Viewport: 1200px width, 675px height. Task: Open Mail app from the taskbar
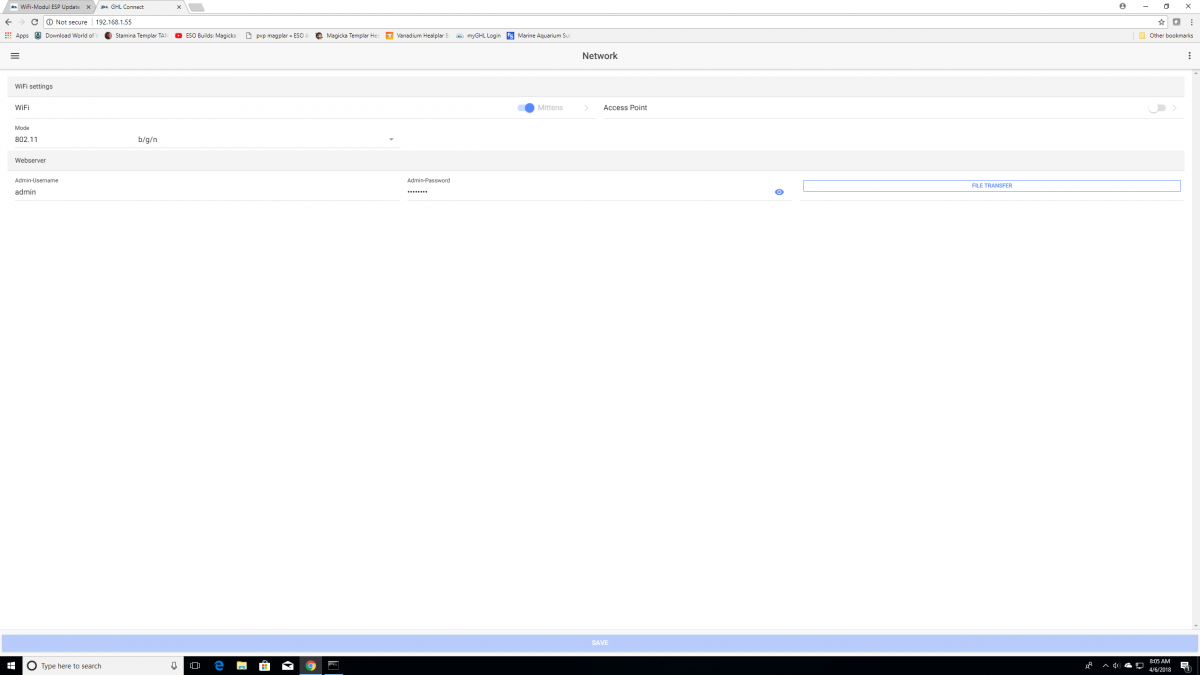tap(288, 665)
